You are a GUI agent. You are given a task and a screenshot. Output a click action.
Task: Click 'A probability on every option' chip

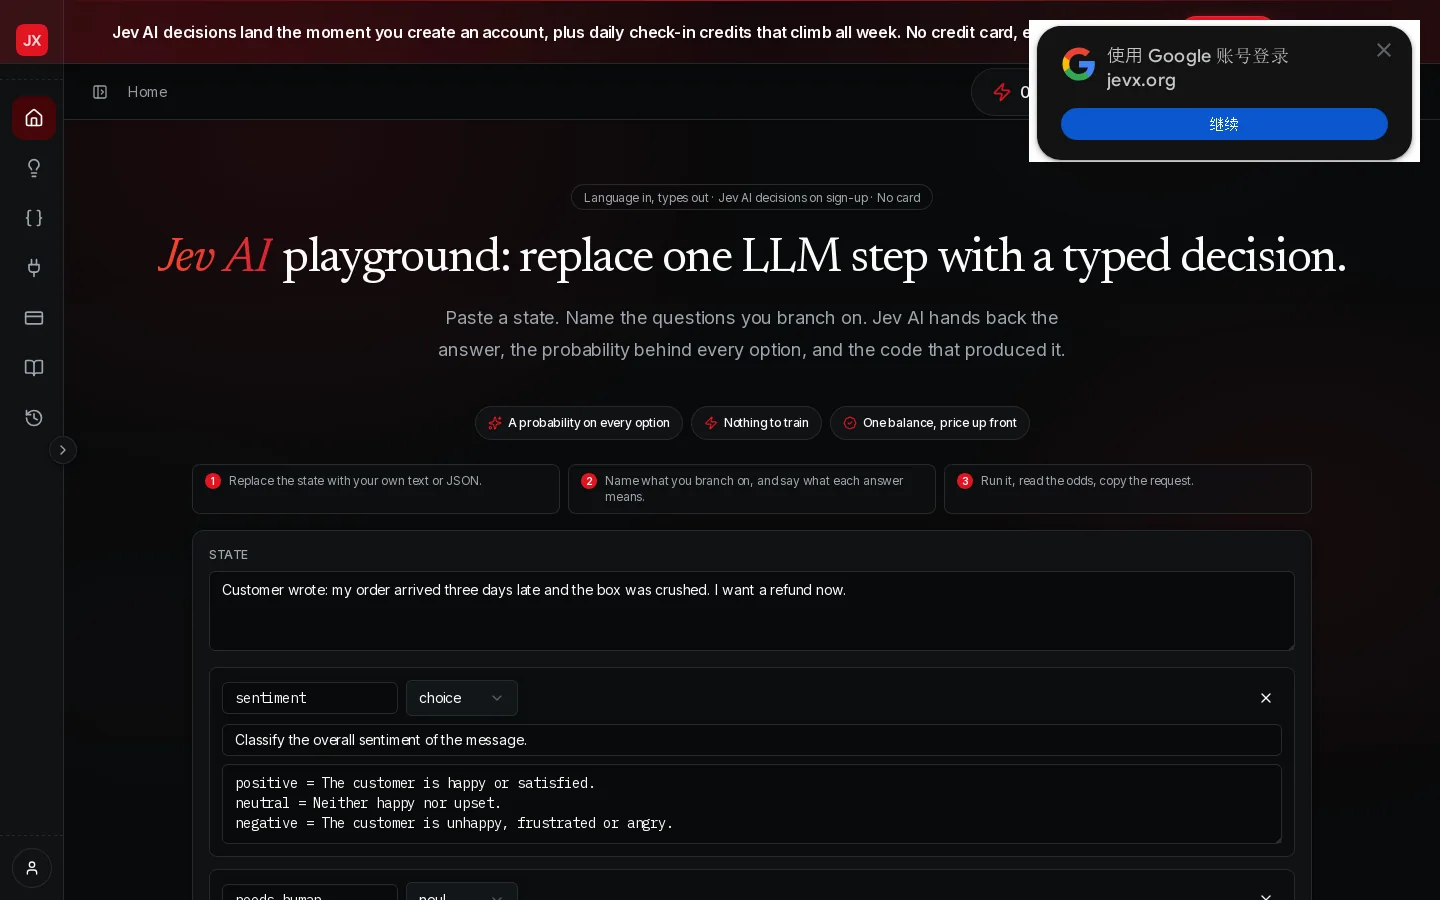[579, 423]
